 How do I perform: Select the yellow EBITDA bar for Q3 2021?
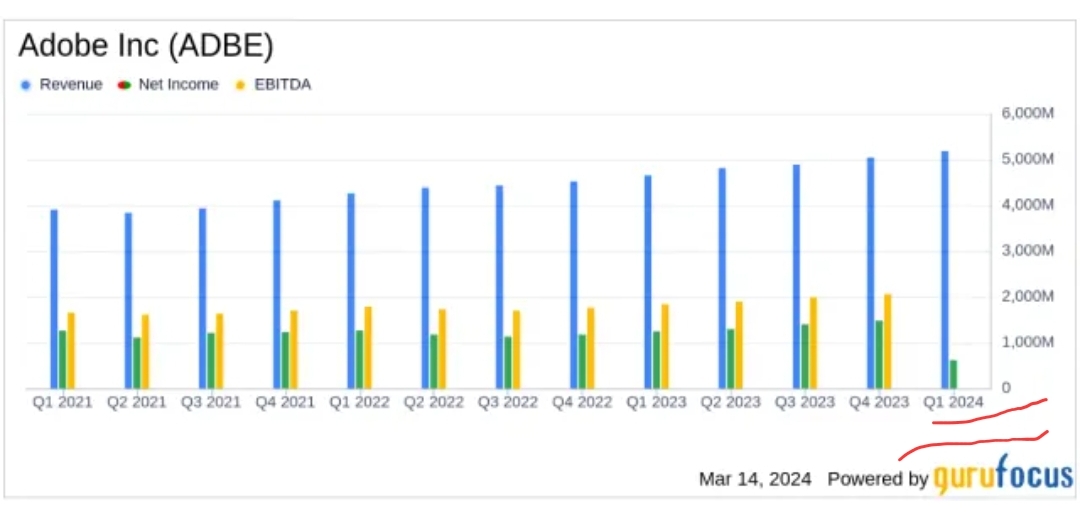(x=220, y=351)
